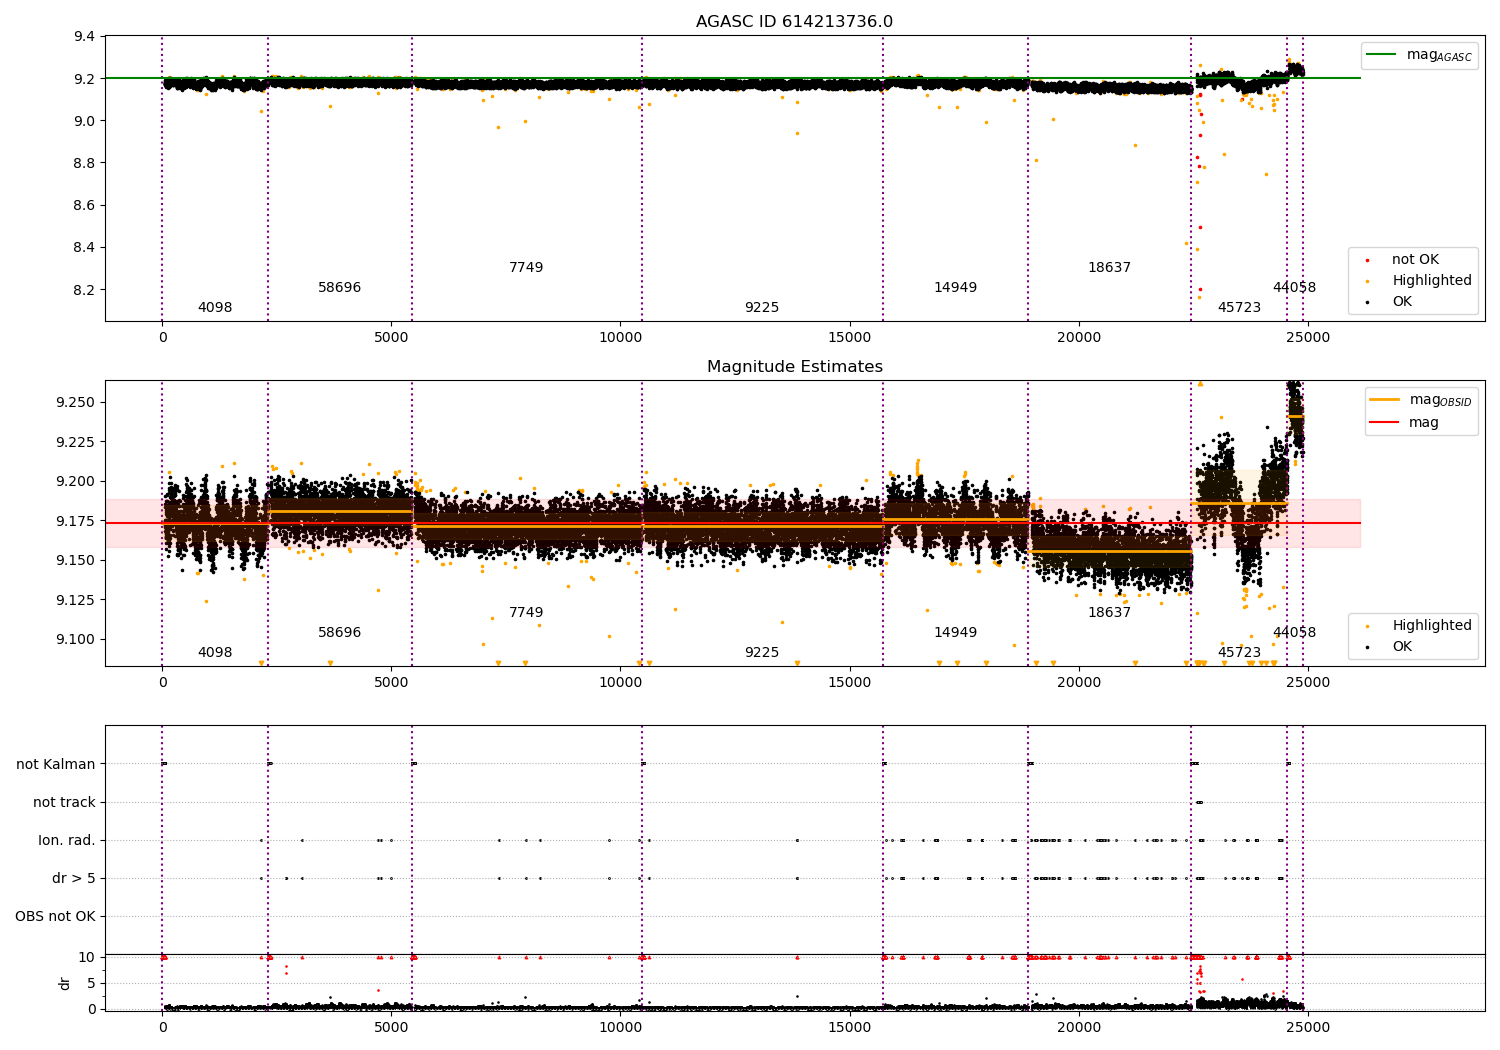This screenshot has width=1500, height=1050.
Task: Click the 9.175 tick on the middle plot y-axis
Action: pos(74,521)
